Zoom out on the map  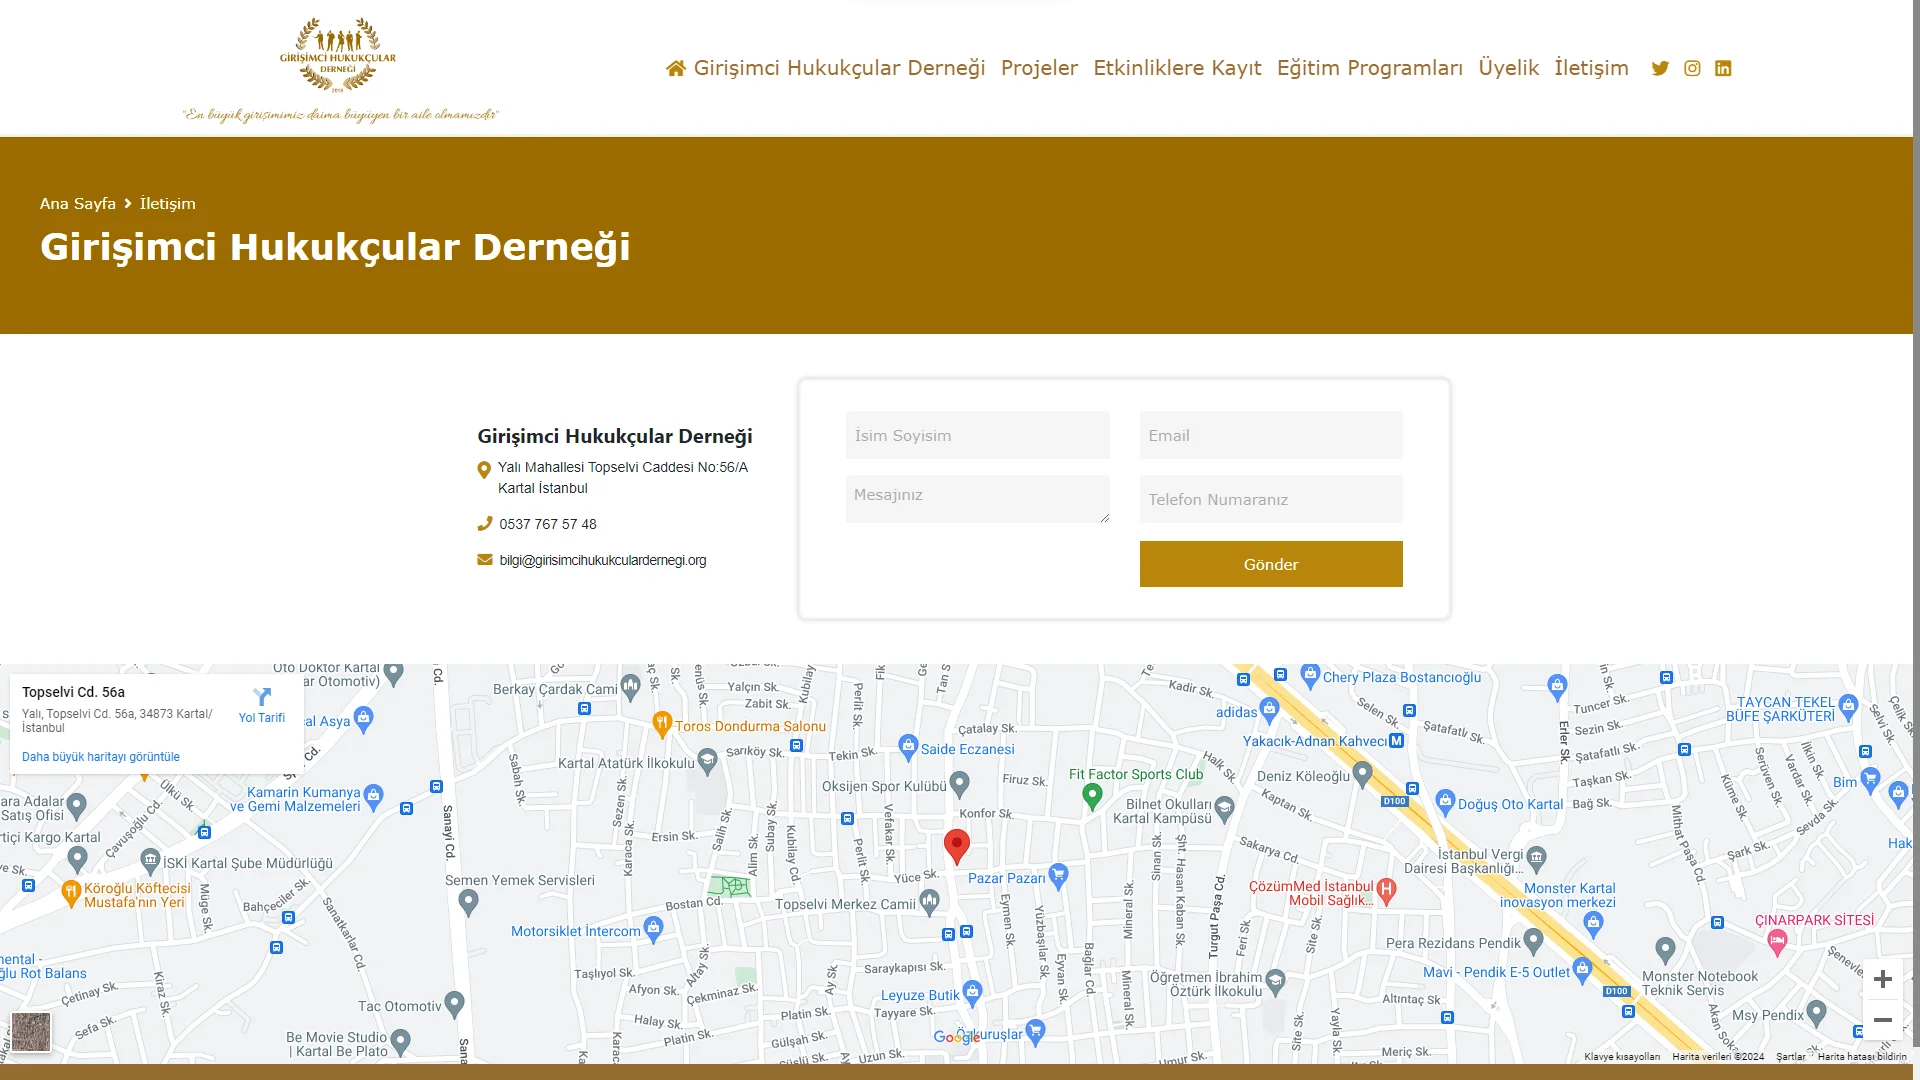coord(1882,1020)
